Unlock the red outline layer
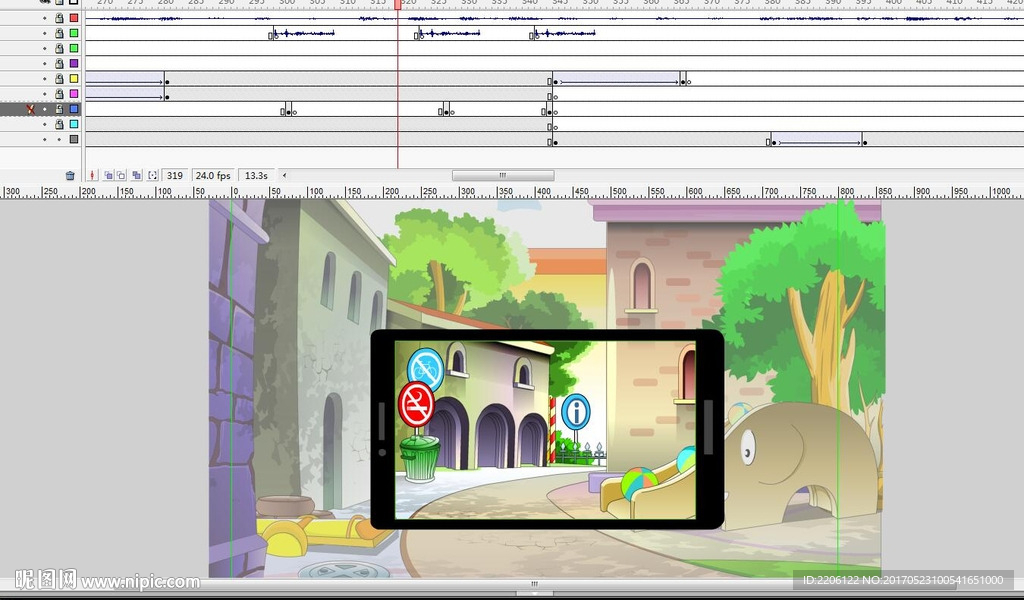 [x=59, y=18]
